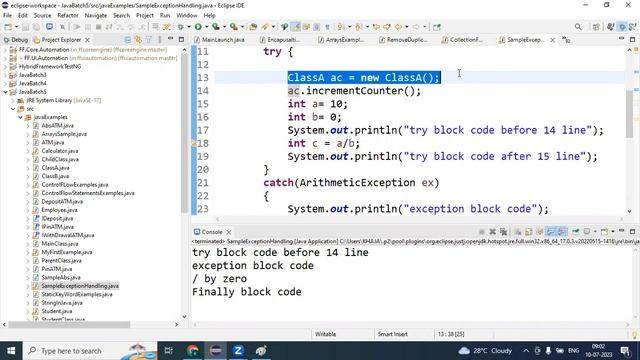Toggle Scroll Lock in Console toolbar
The width and height of the screenshot is (640, 360).
tap(529, 232)
